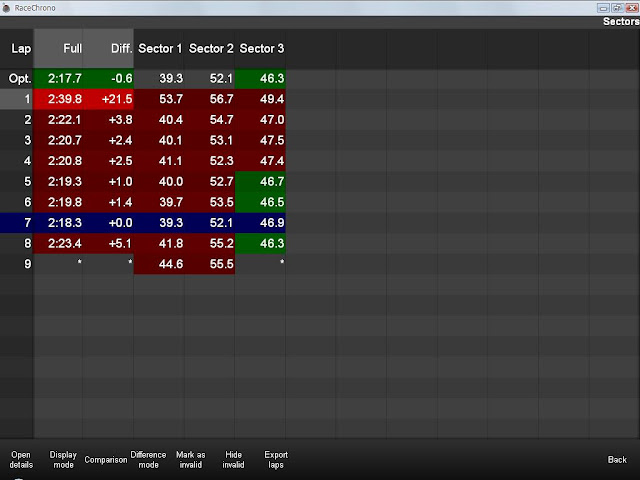Select sector 3 time 47.5
The height and width of the screenshot is (480, 640).
pos(260,140)
